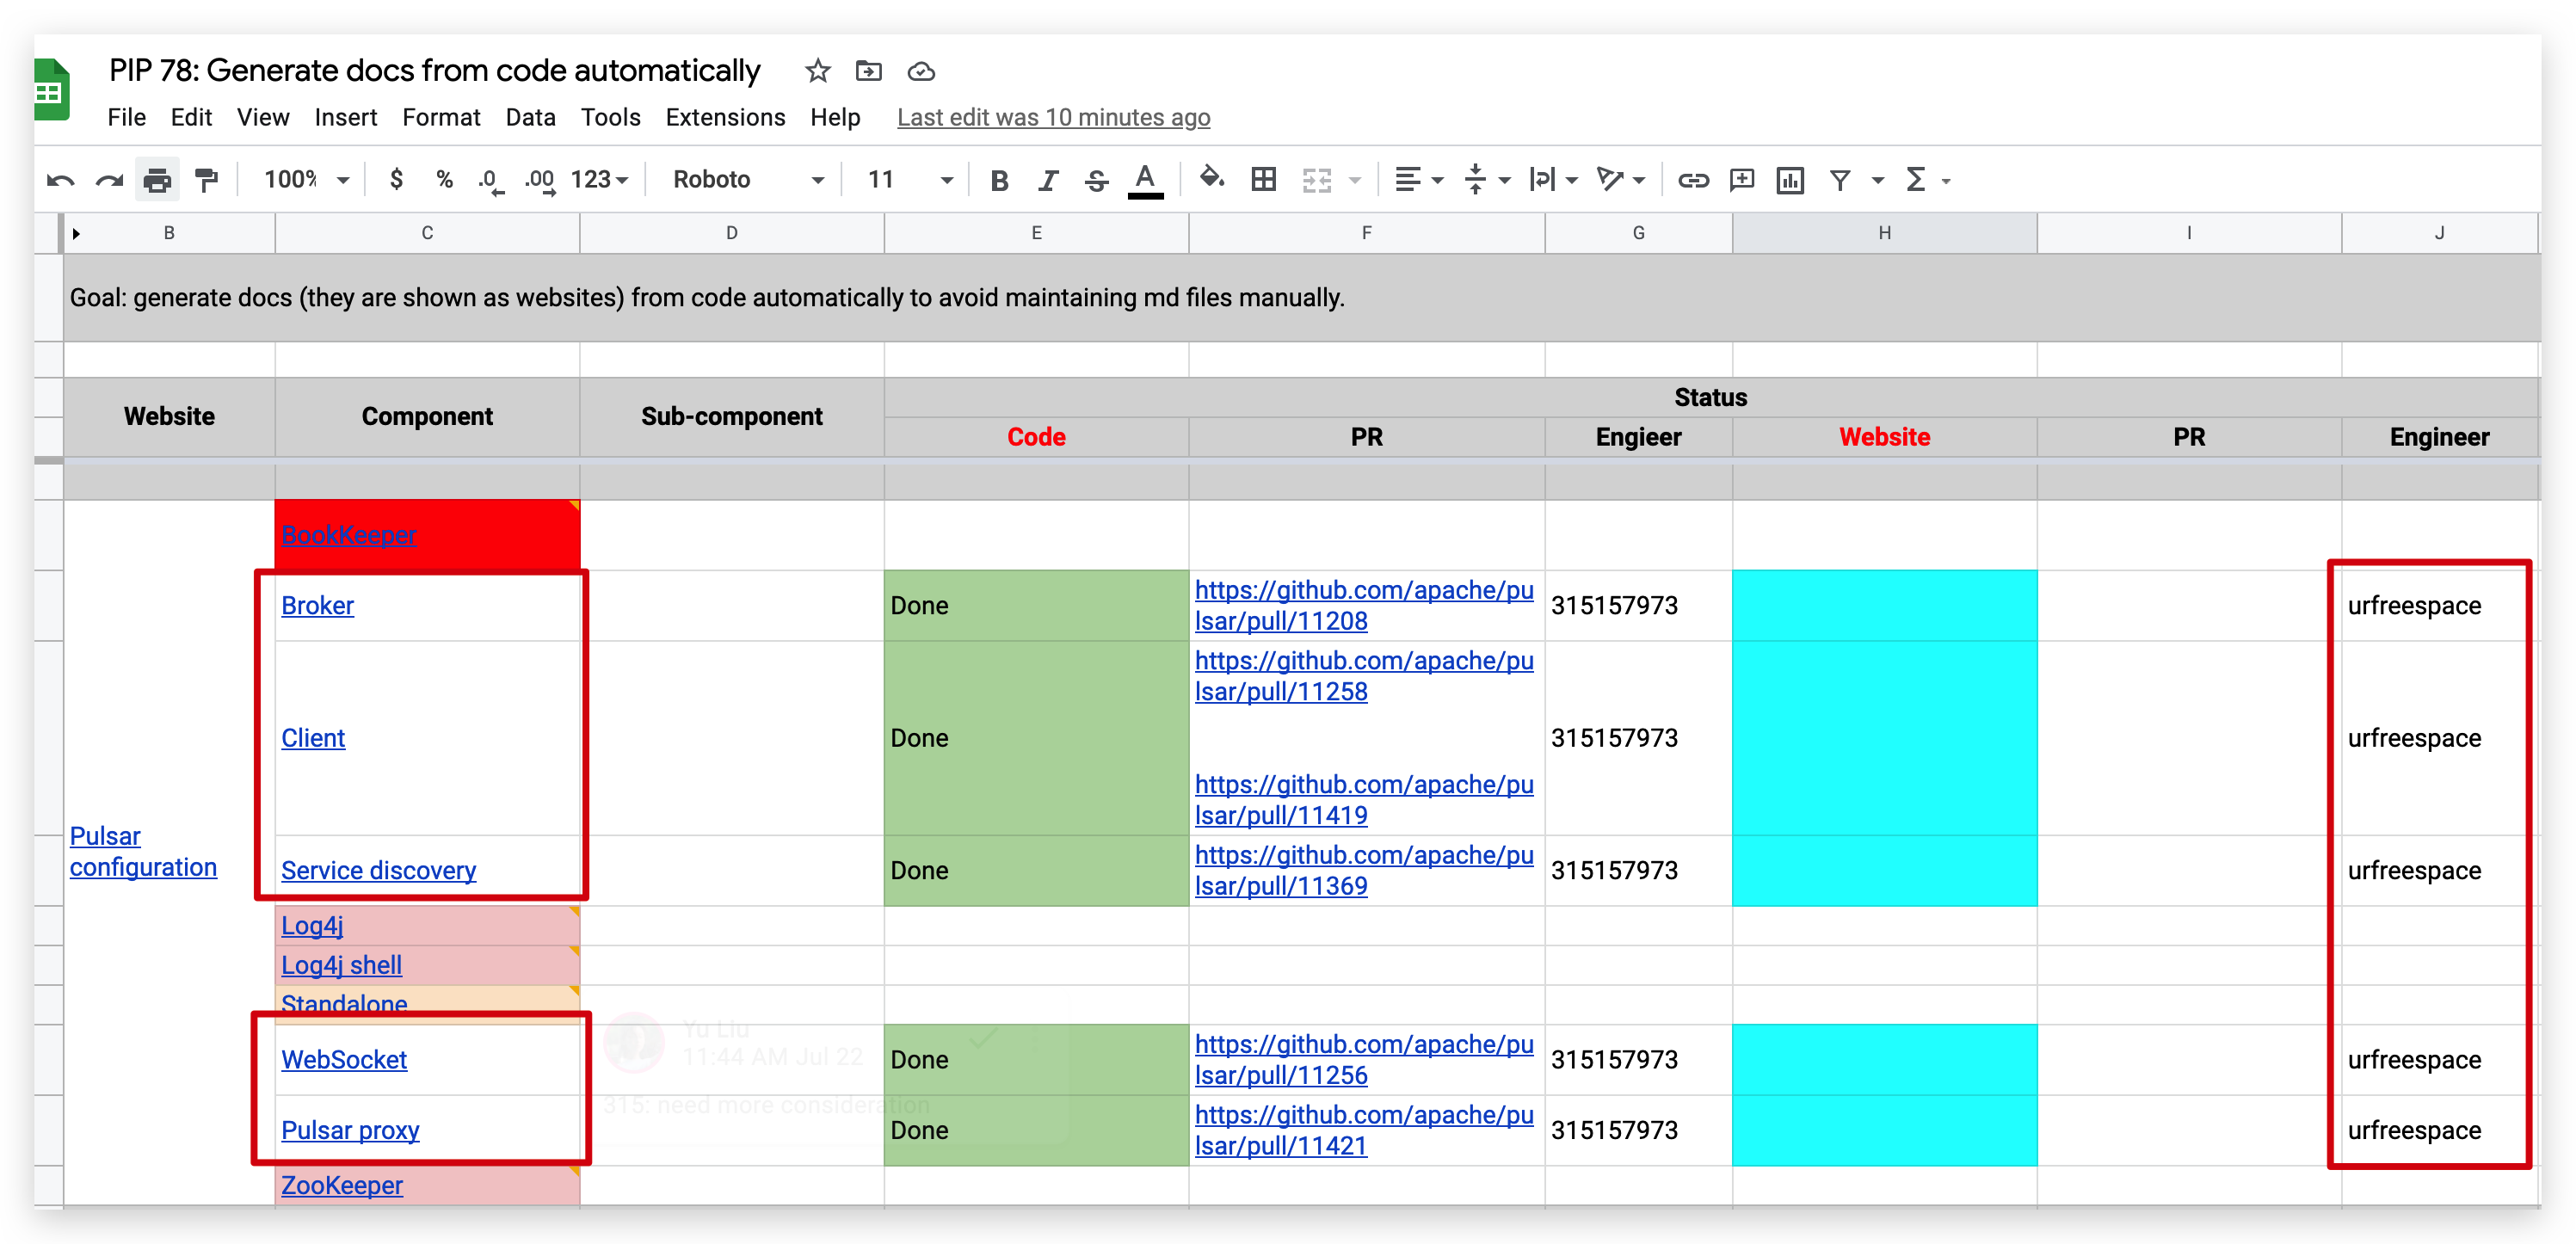Viewport: 2576px width, 1244px height.
Task: Toggle strikethrough formatting
Action: 1096,180
